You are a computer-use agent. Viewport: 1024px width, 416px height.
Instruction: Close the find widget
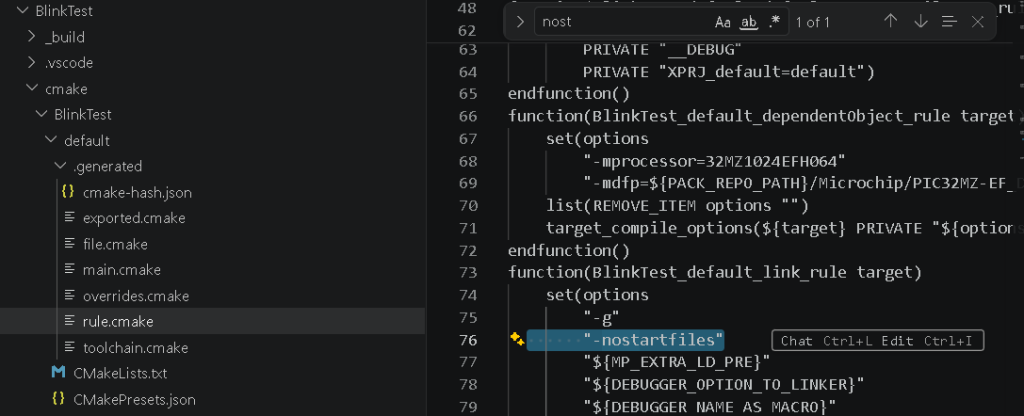[x=978, y=22]
